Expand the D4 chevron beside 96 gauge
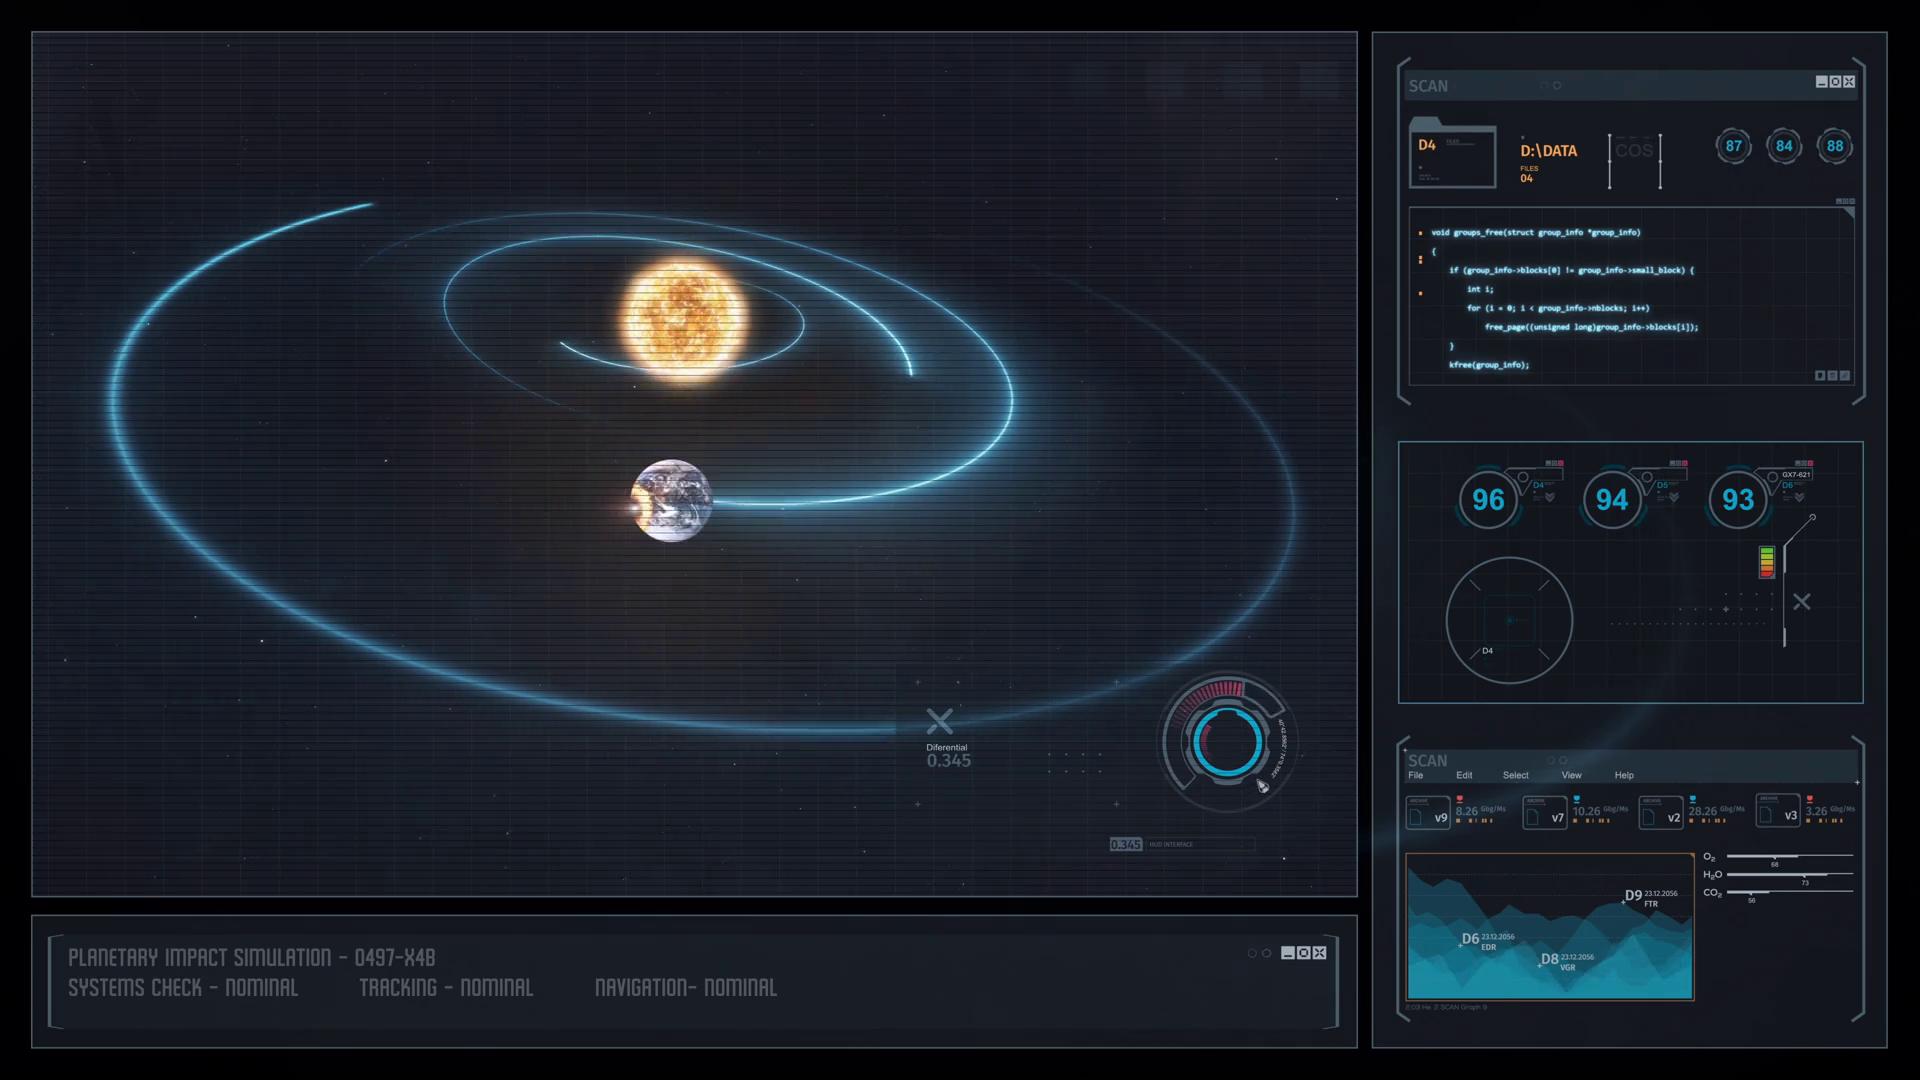Viewport: 1920px width, 1080px height. [1549, 497]
